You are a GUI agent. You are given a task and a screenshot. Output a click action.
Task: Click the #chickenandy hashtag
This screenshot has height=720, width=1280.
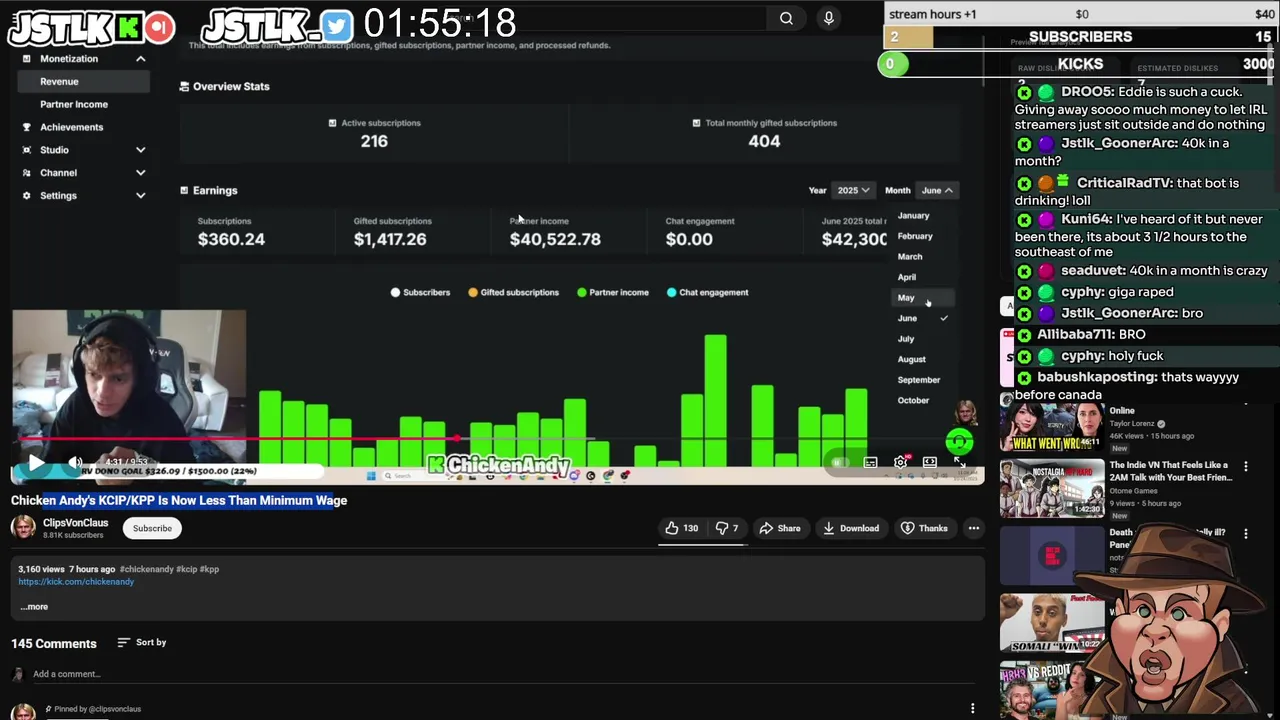point(147,569)
